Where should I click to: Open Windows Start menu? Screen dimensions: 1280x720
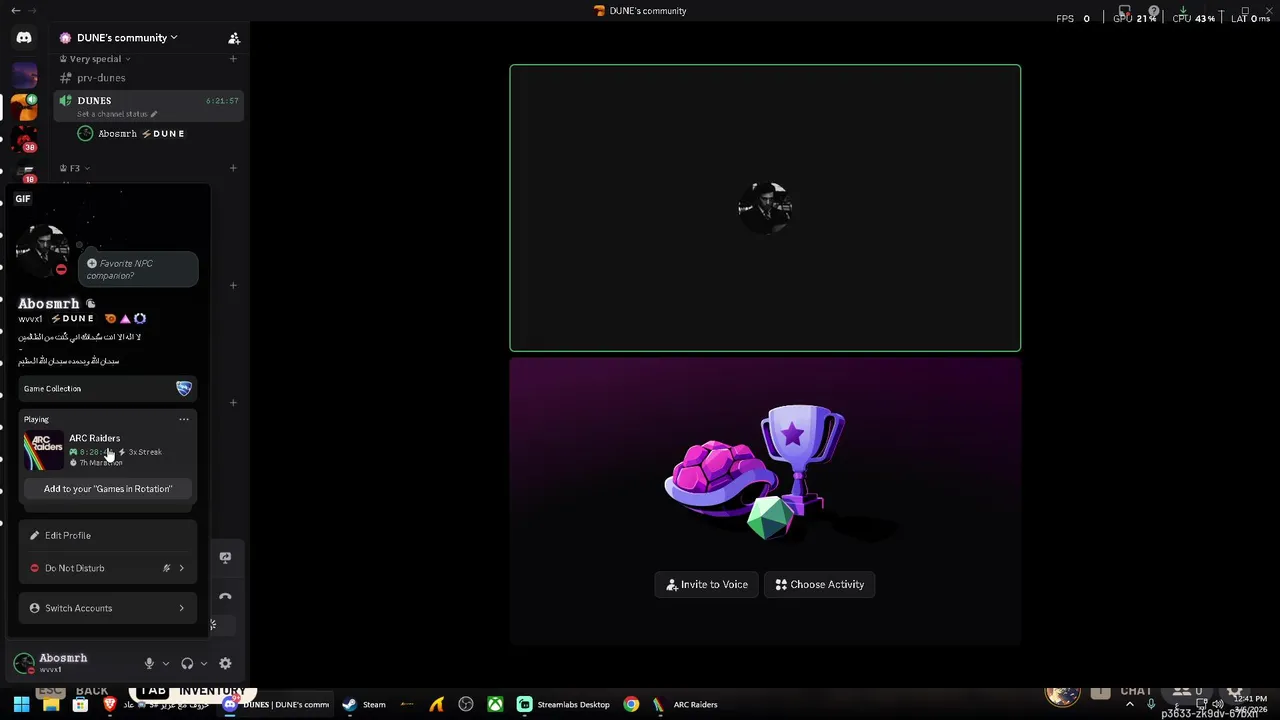click(21, 705)
